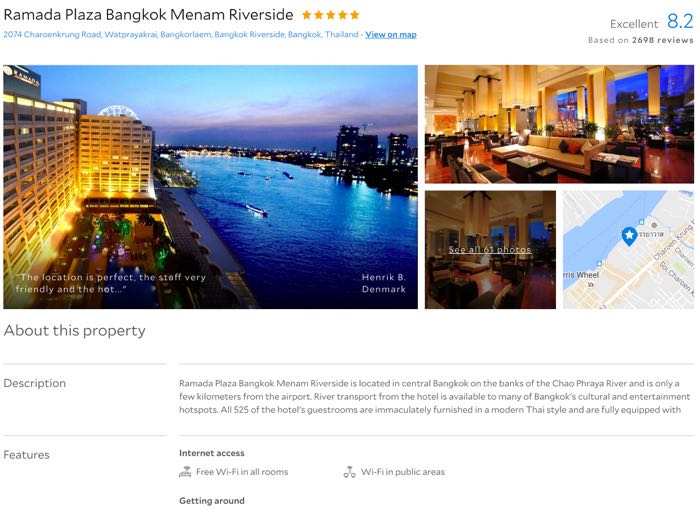
Task: Click the Wi-Fi in public areas icon
Action: point(349,472)
